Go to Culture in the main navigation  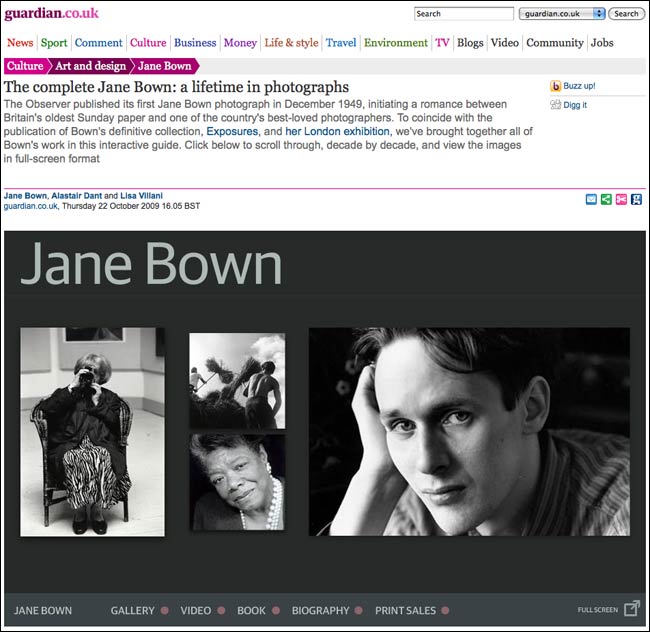(148, 43)
